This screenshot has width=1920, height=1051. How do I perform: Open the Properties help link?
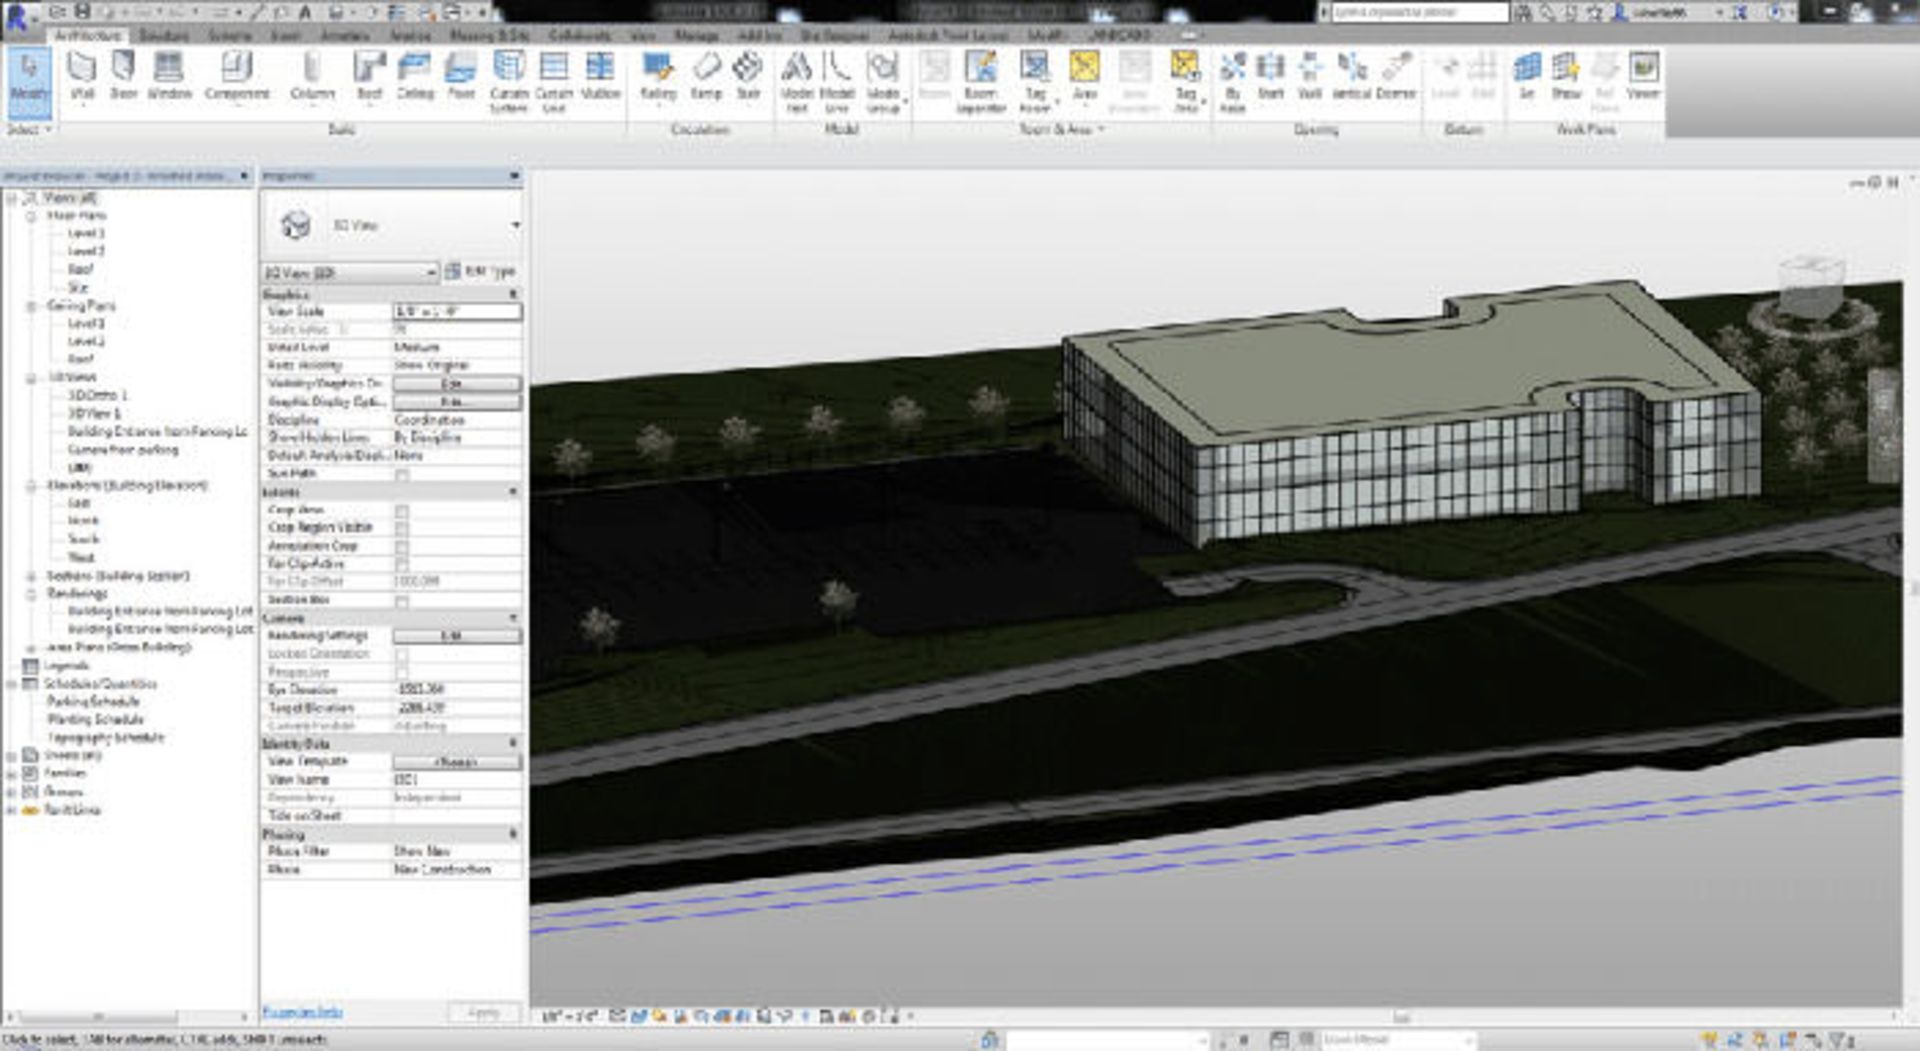[x=302, y=1012]
